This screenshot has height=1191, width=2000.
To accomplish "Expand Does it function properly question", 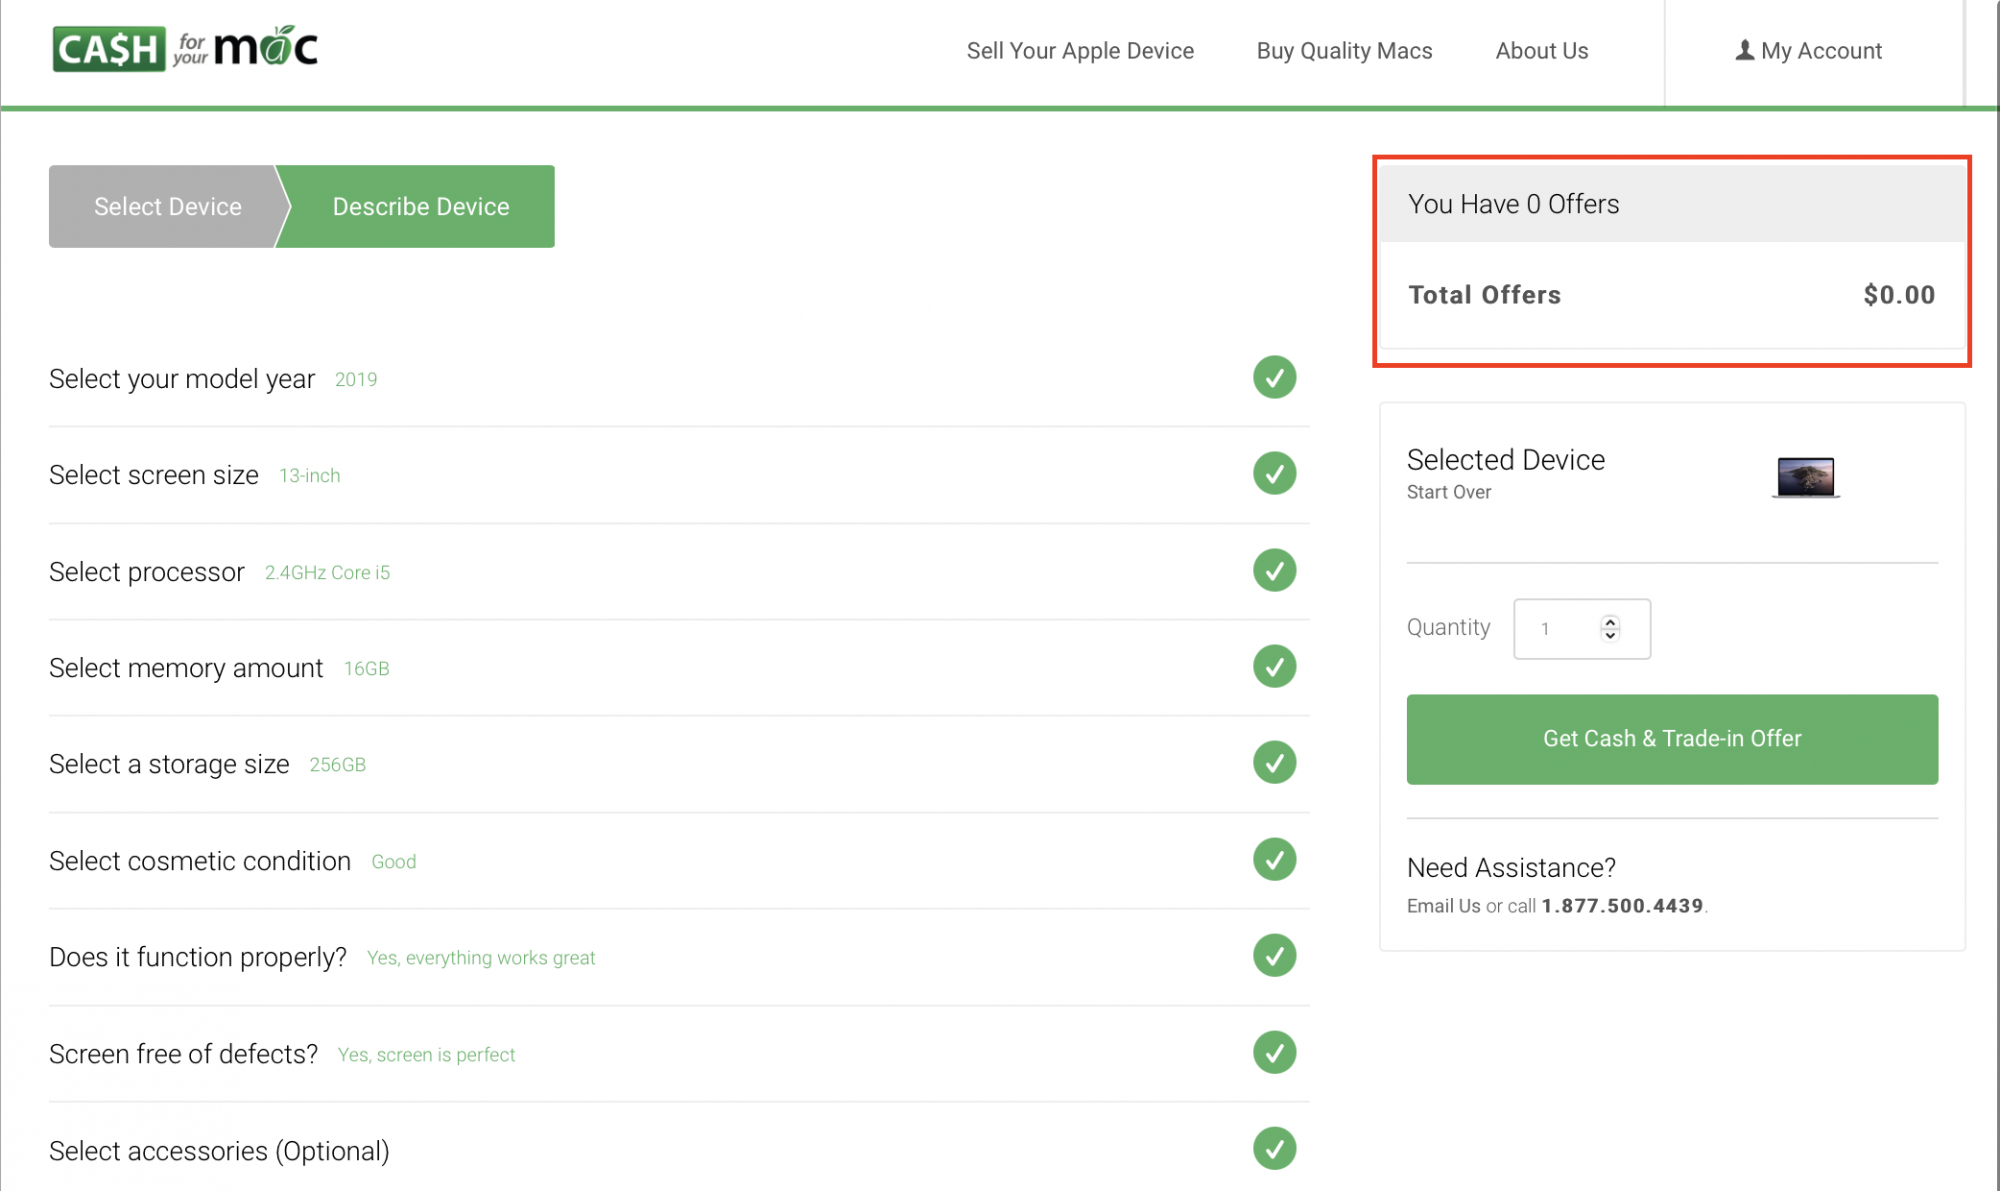I will (x=198, y=957).
